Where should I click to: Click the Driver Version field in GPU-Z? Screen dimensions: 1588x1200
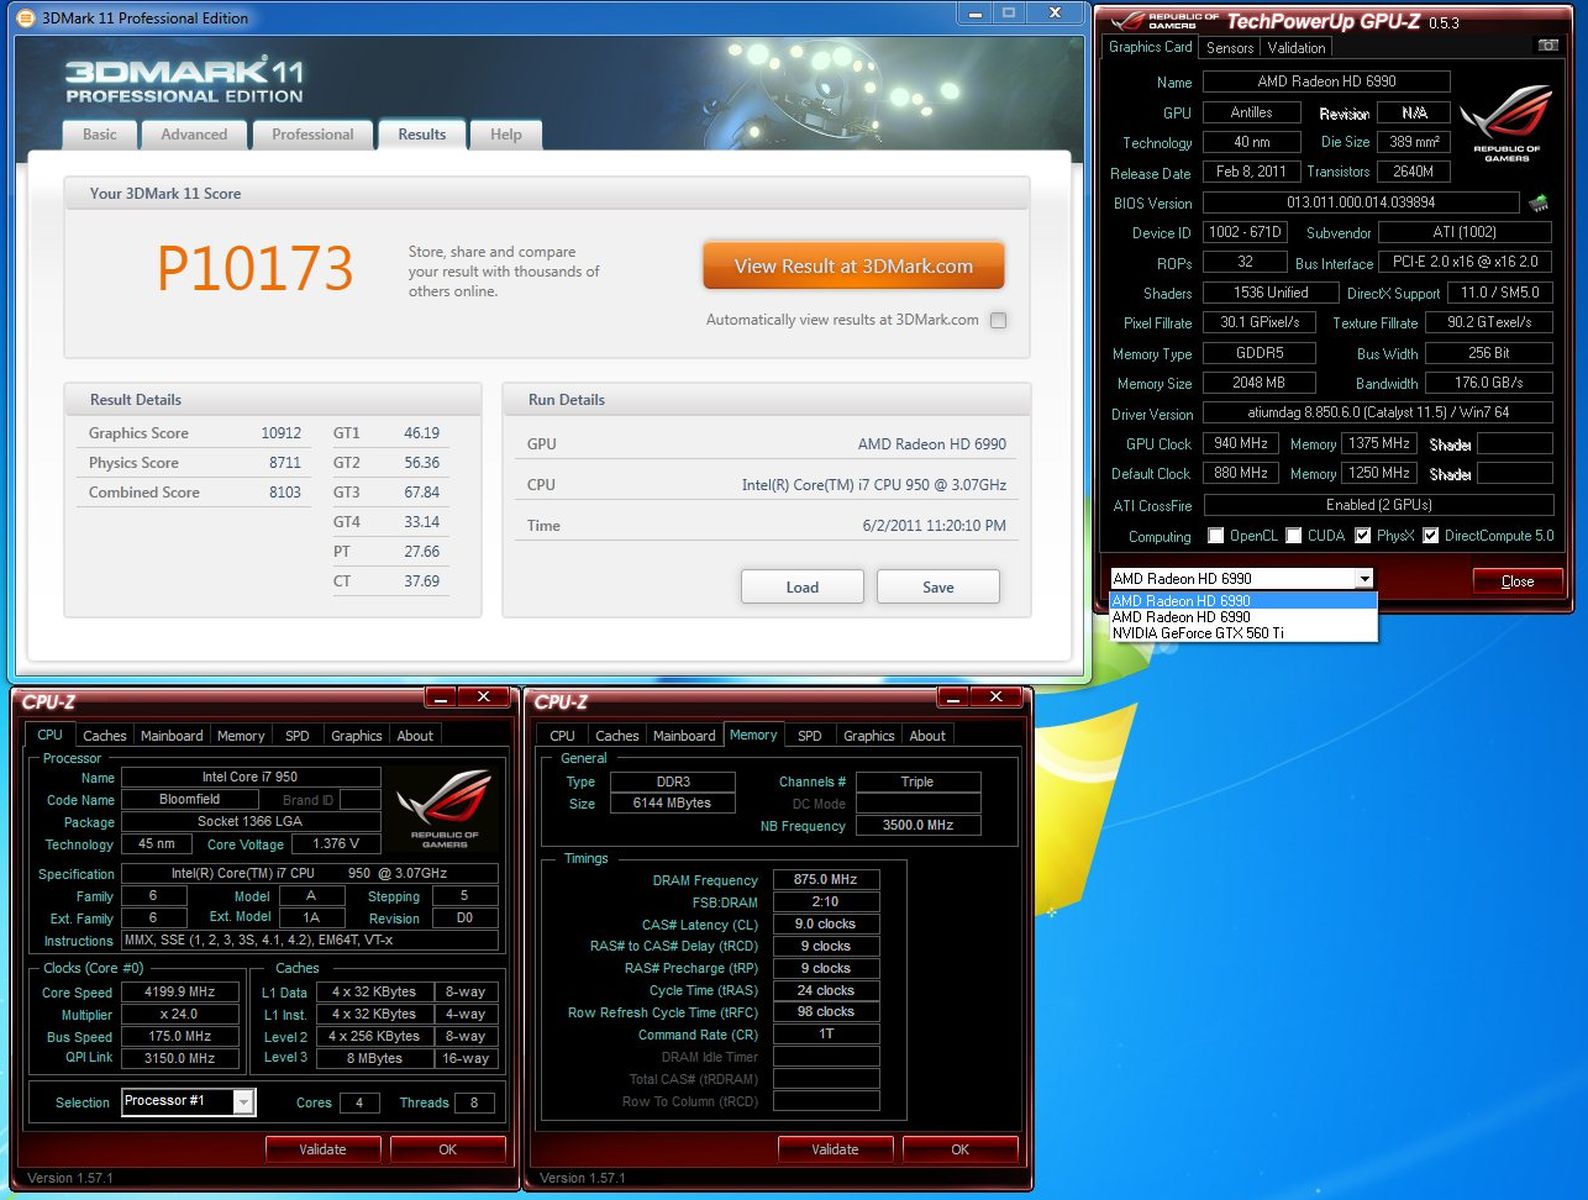1378,413
